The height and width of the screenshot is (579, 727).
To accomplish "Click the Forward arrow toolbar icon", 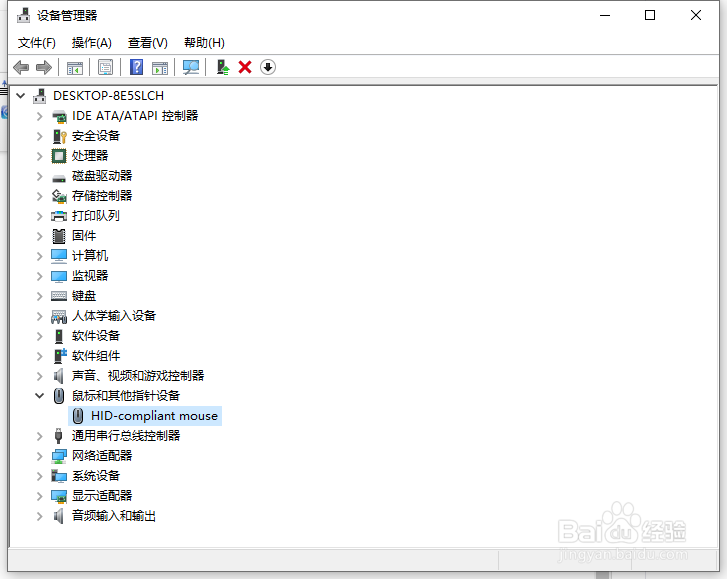I will [x=44, y=68].
